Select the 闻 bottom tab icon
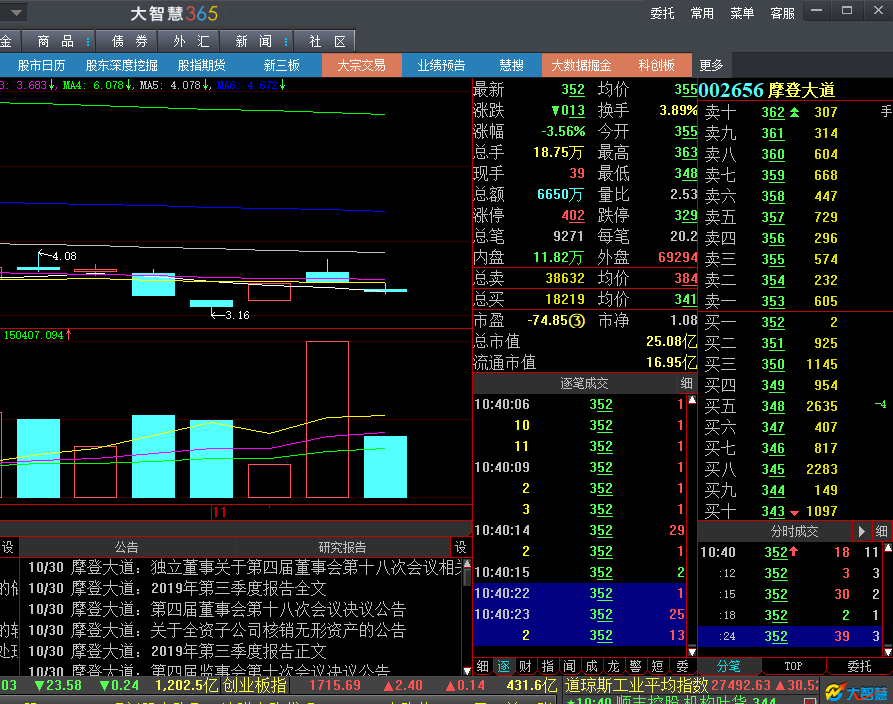The height and width of the screenshot is (704, 893). tap(570, 666)
